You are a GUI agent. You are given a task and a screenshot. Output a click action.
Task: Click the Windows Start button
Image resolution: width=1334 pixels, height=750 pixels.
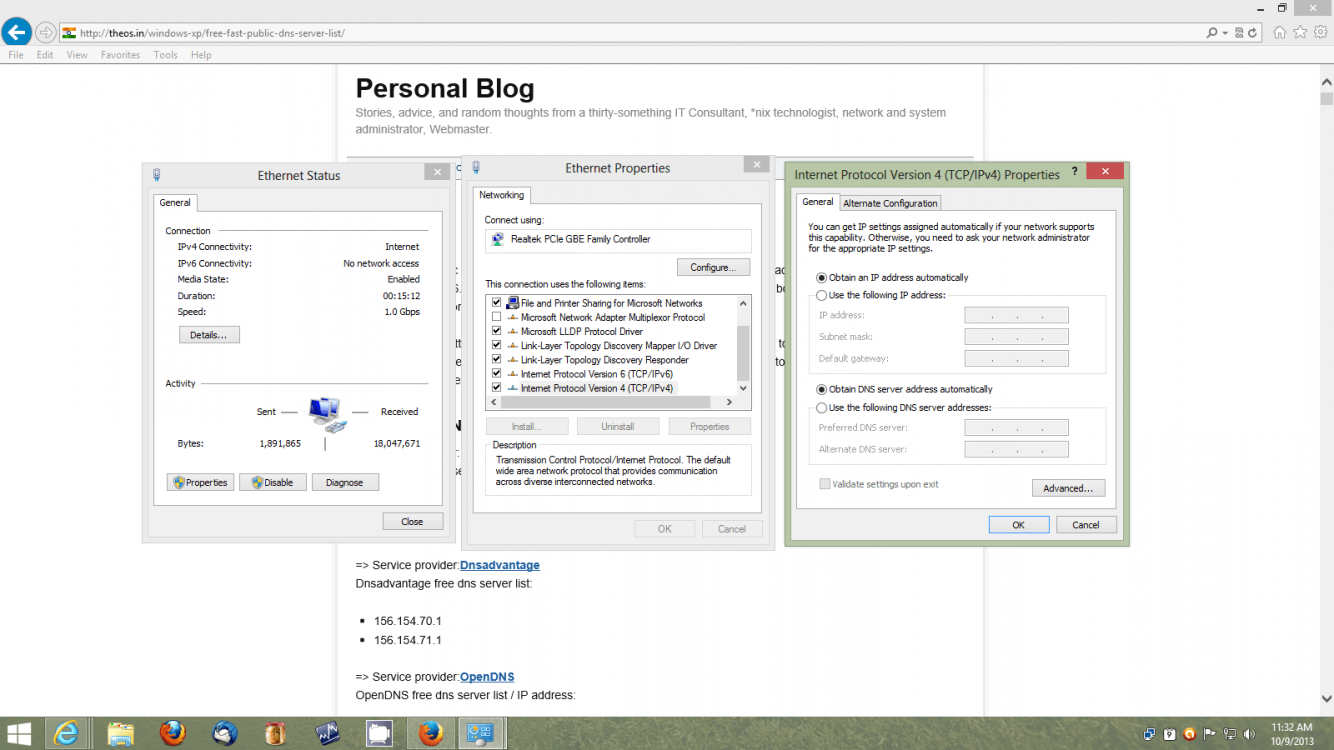(18, 734)
